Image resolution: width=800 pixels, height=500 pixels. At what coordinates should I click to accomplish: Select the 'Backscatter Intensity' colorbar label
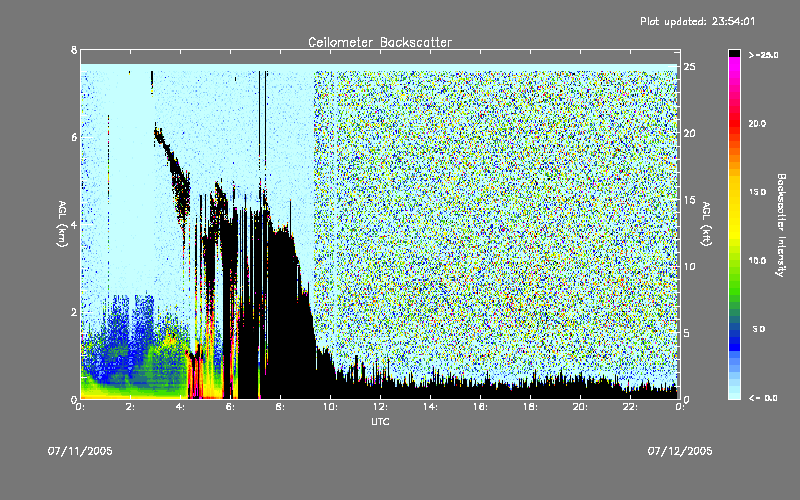click(x=781, y=225)
